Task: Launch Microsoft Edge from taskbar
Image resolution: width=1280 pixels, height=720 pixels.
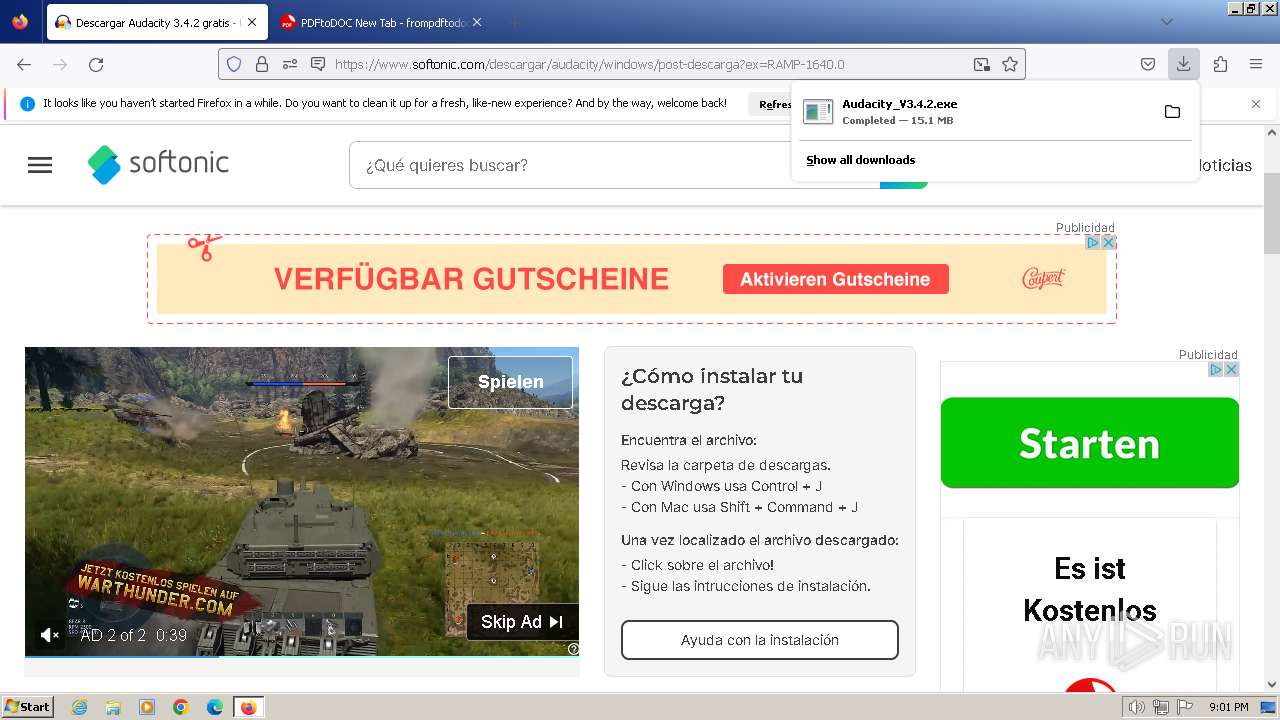Action: coord(215,707)
